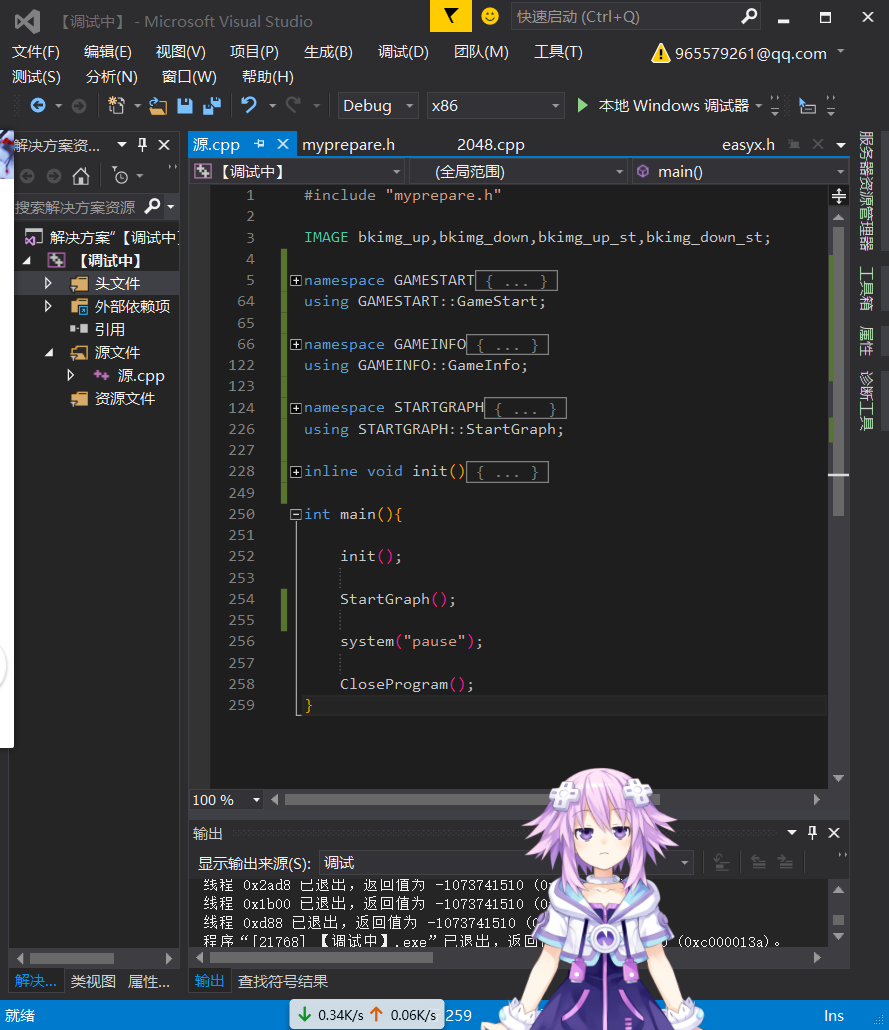
Task: Expand the 头文件 folder in tree
Action: tap(47, 283)
